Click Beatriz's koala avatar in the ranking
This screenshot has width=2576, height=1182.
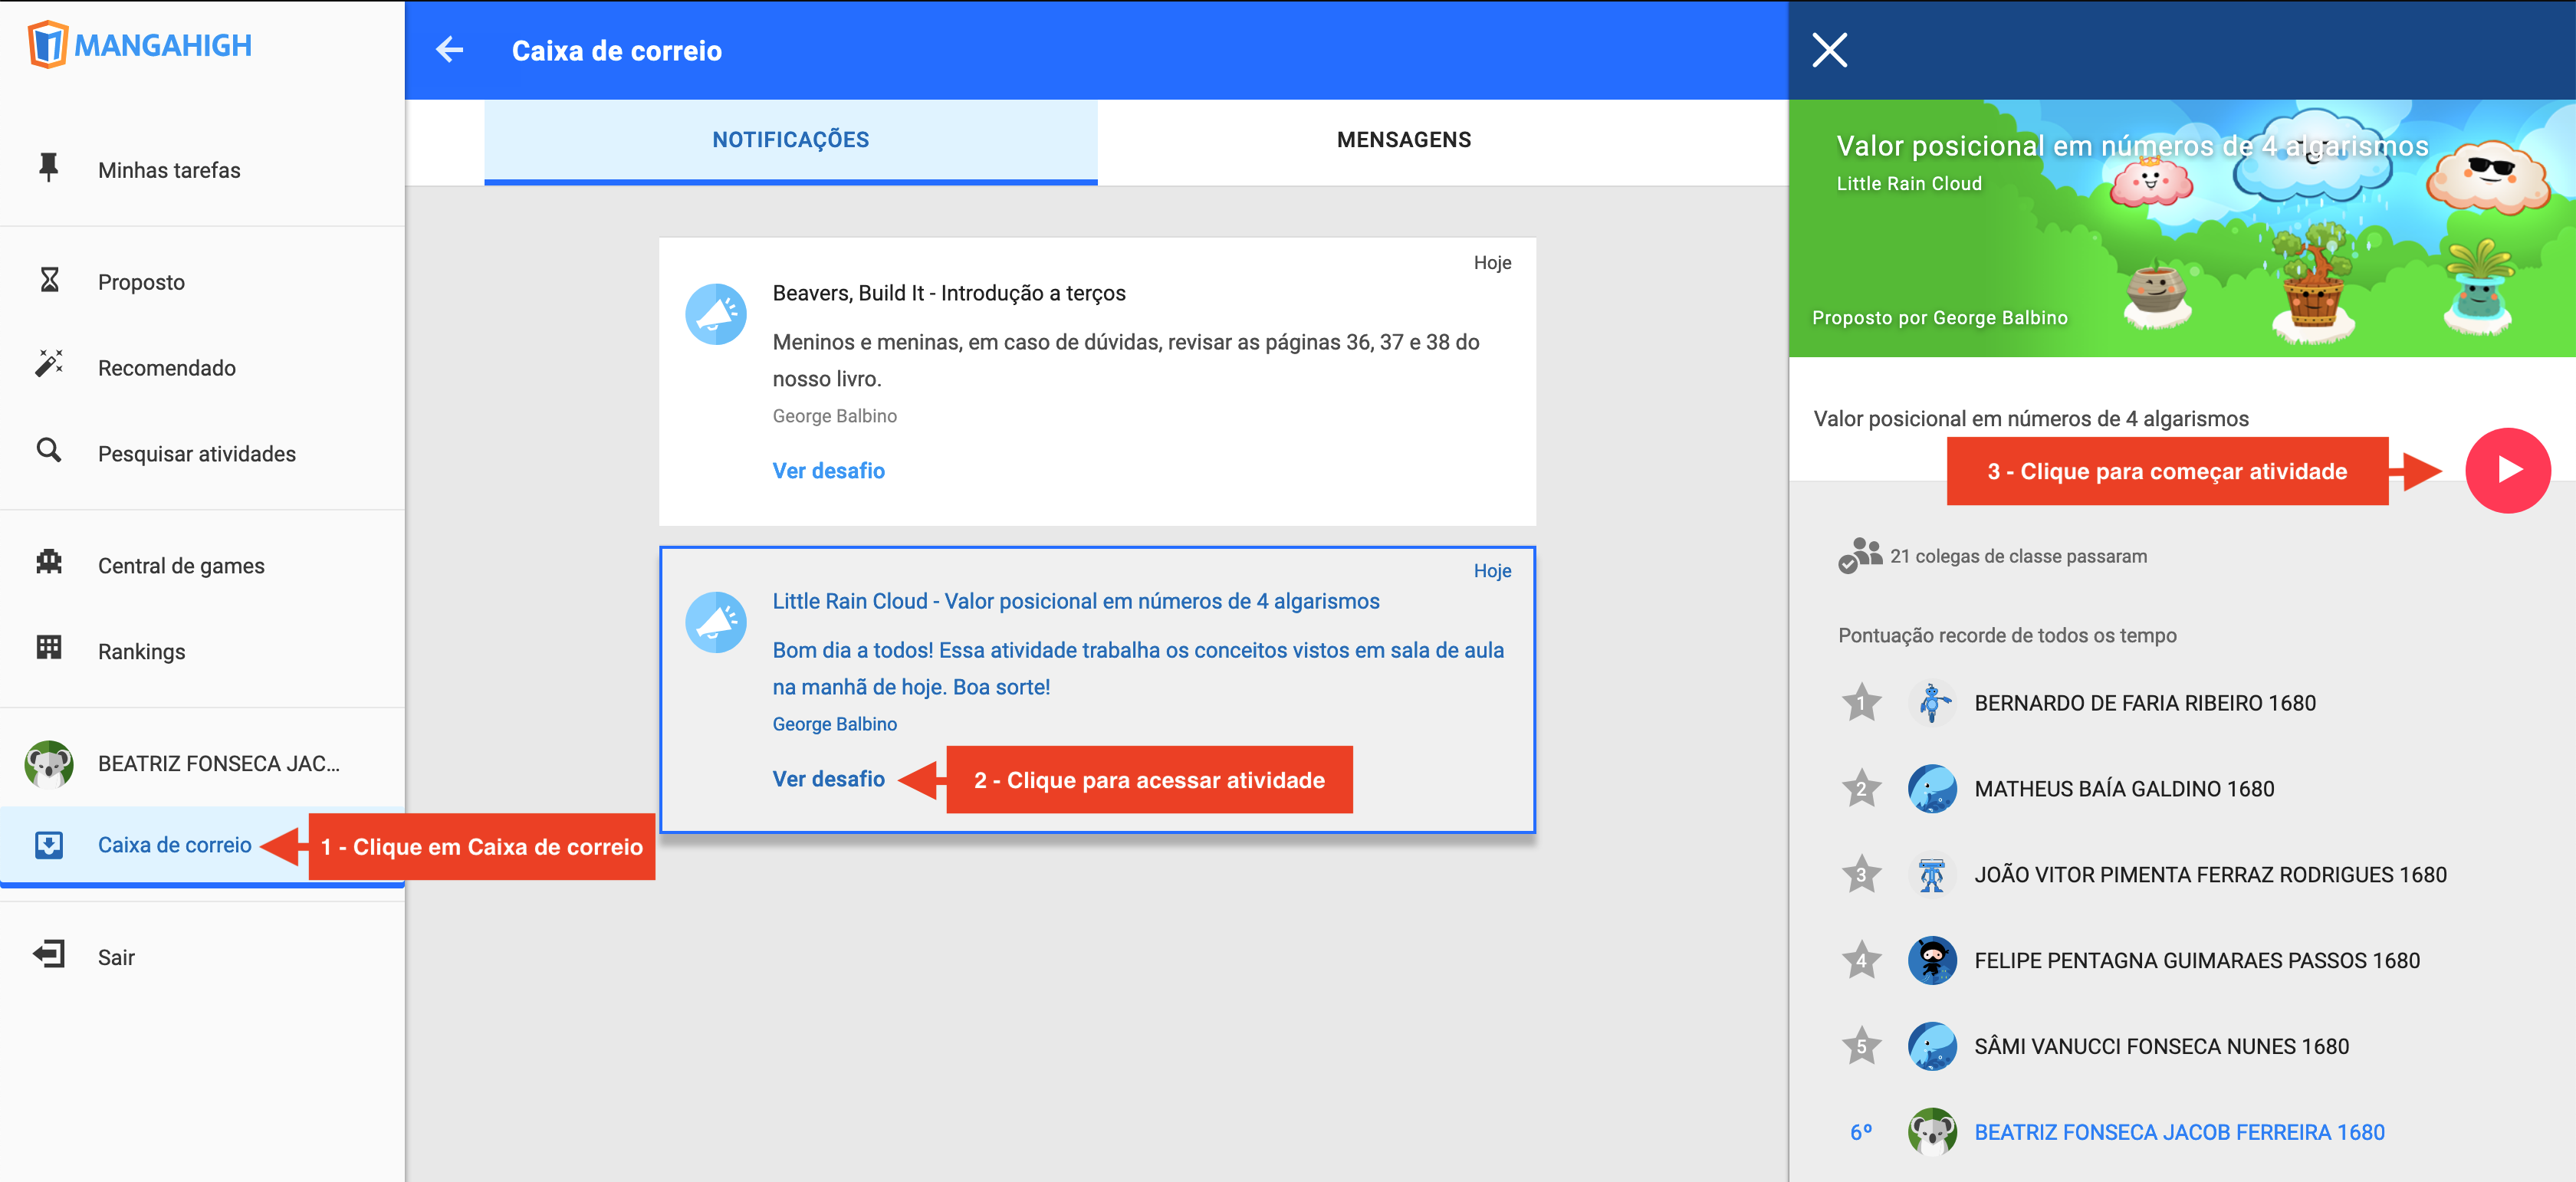(1932, 1132)
